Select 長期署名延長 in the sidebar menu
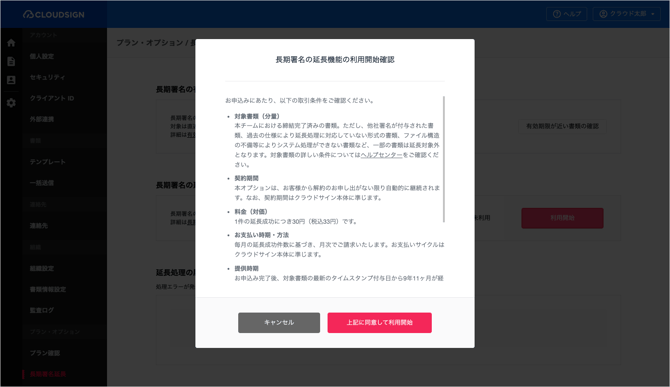The image size is (670, 387). [48, 374]
